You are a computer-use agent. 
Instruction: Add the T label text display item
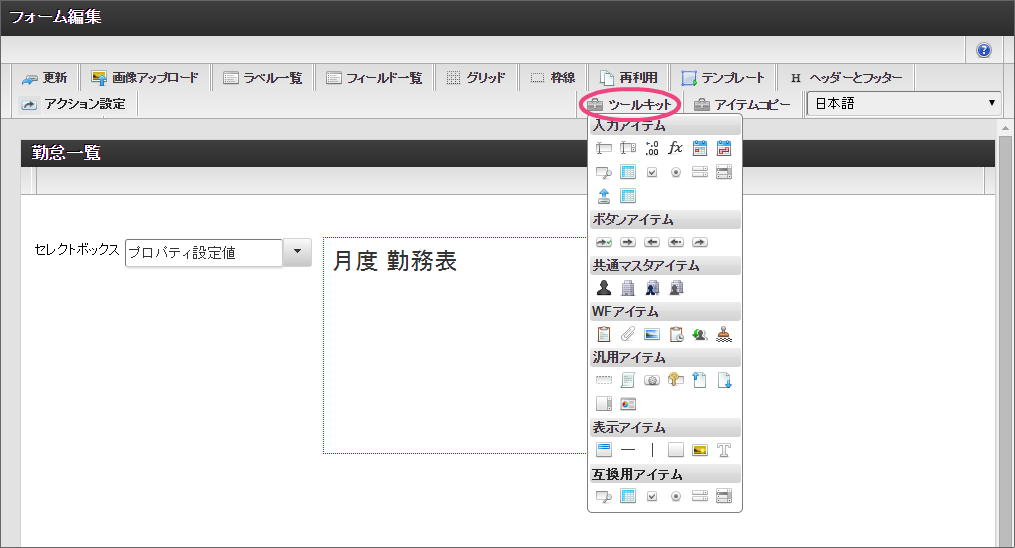click(724, 450)
